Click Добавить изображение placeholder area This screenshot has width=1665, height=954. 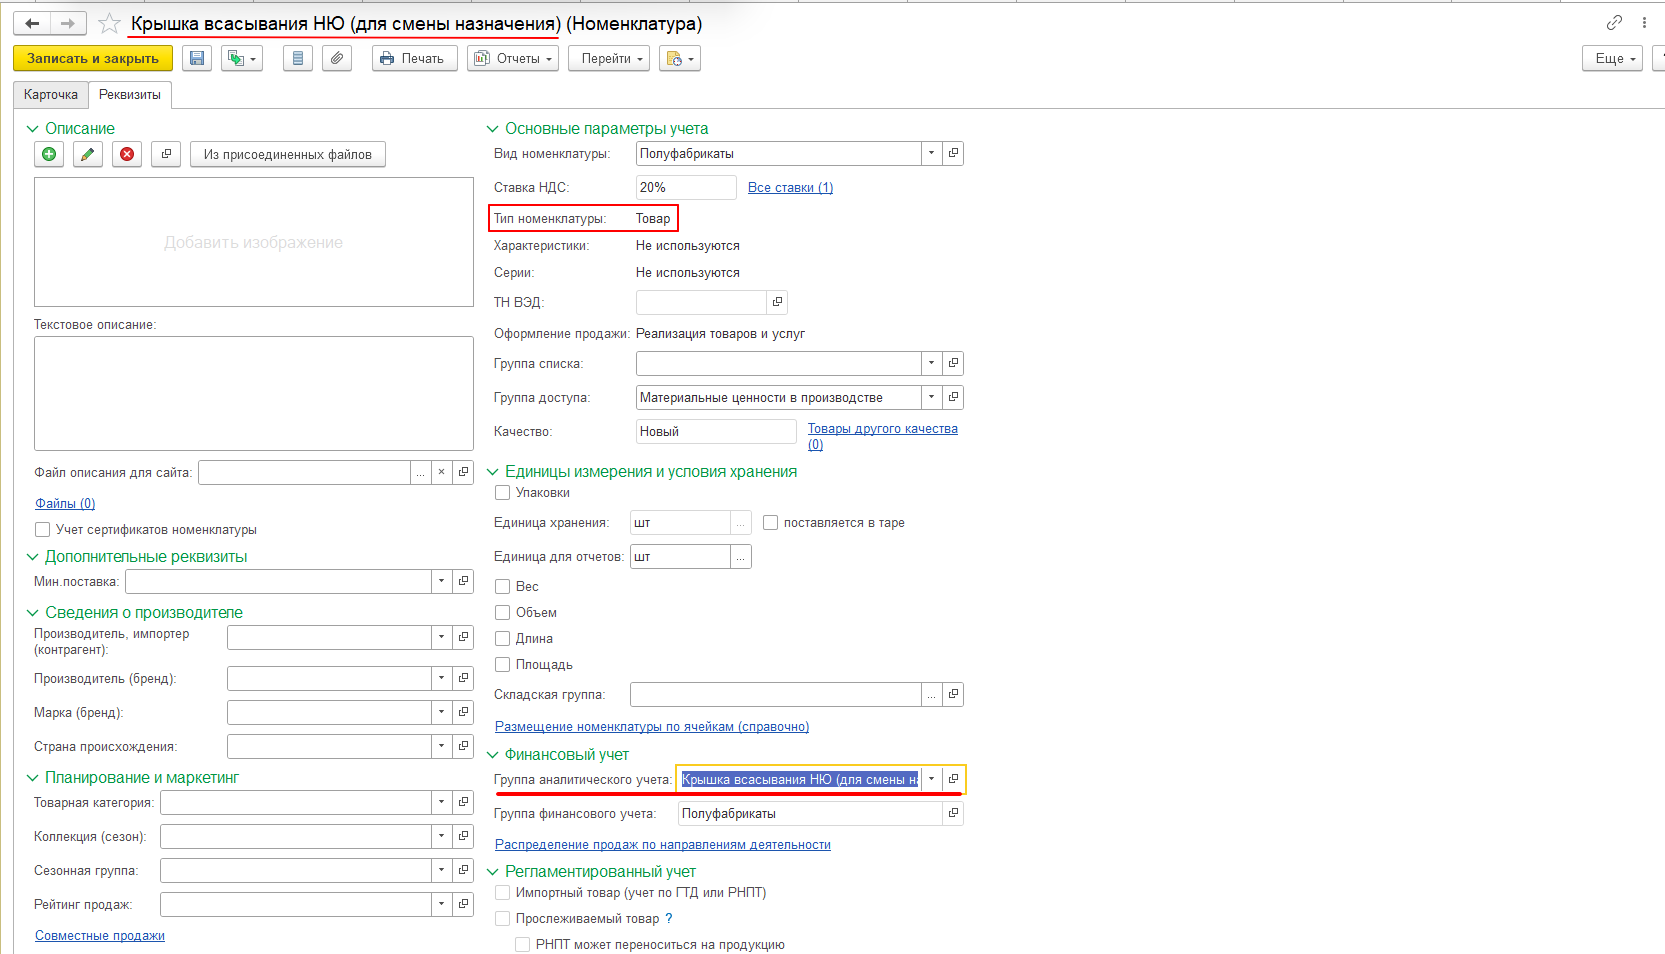pyautogui.click(x=253, y=242)
